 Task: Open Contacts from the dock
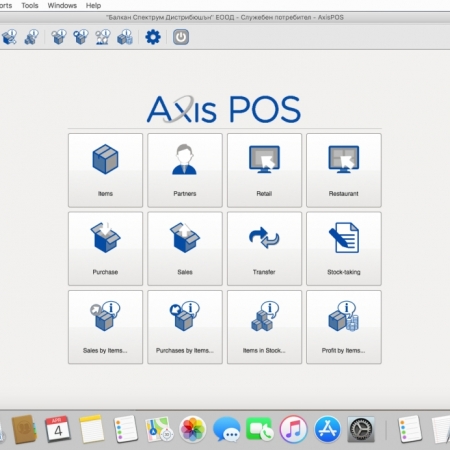24,429
